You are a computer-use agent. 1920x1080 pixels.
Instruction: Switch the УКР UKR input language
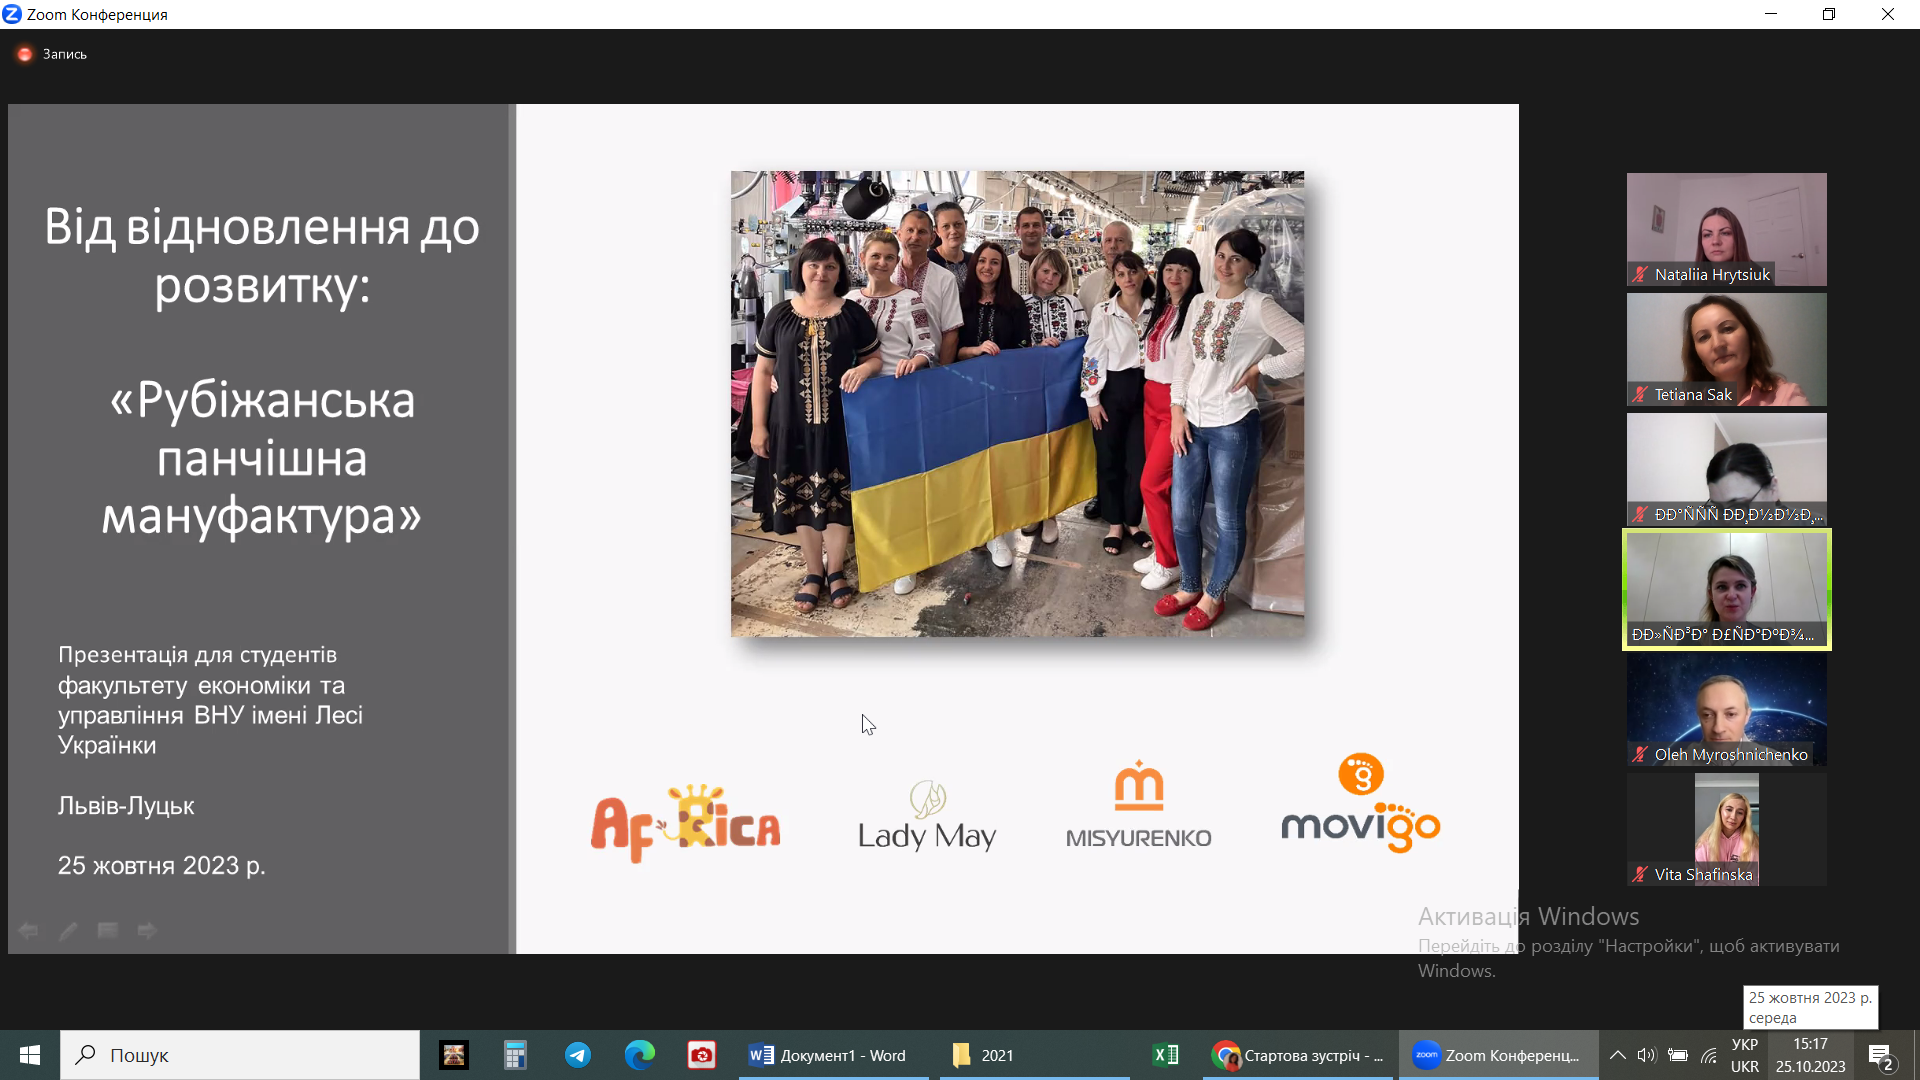[1745, 1055]
